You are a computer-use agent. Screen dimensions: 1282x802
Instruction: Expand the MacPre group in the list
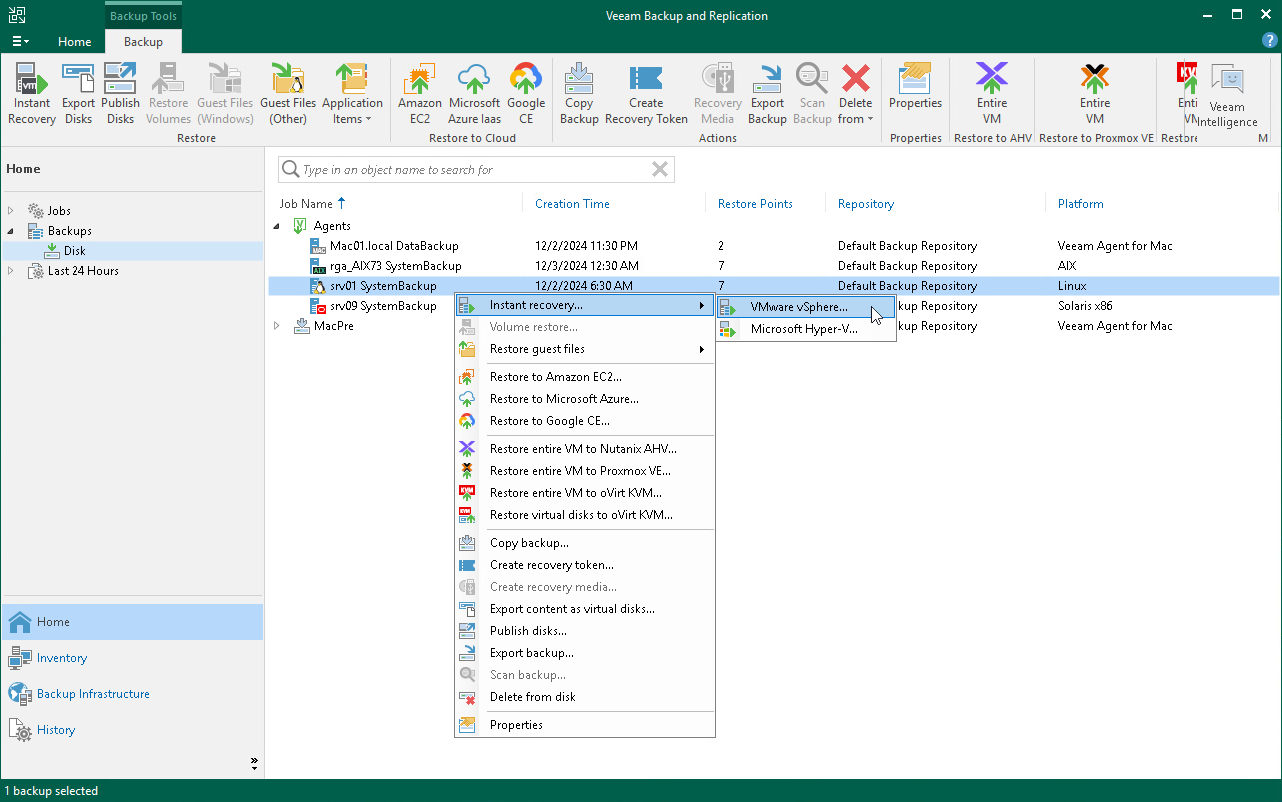[278, 326]
